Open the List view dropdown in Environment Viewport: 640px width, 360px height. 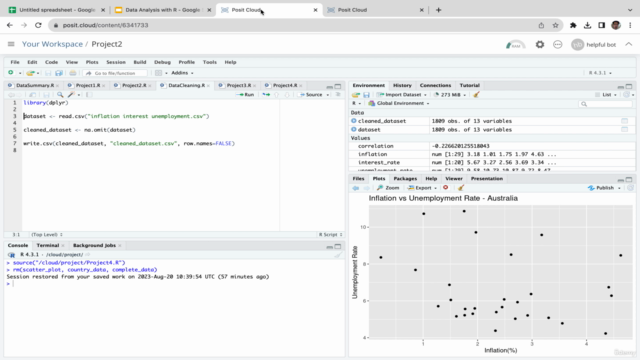(606, 95)
